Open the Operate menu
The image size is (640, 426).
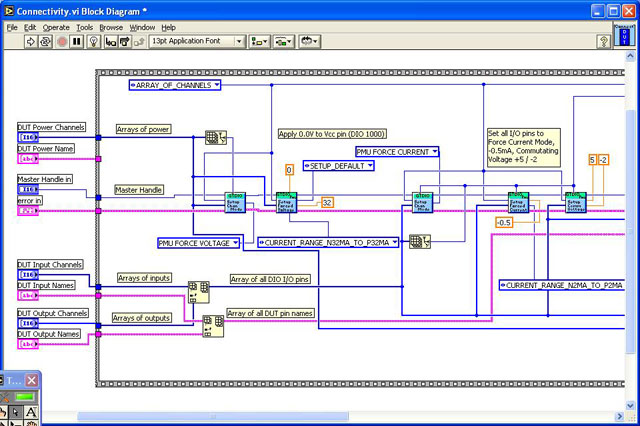coord(56,27)
